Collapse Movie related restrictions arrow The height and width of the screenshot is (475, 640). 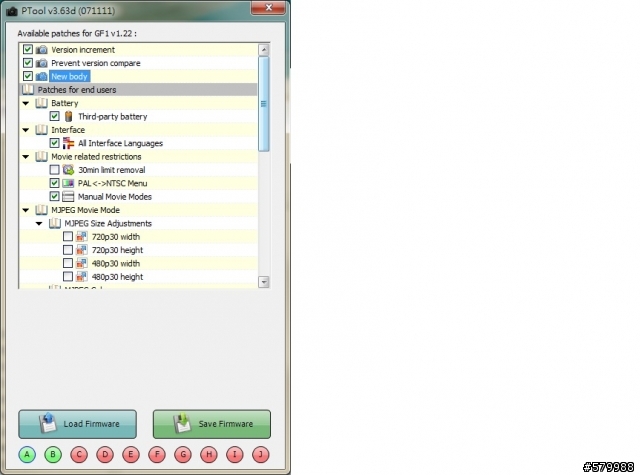point(26,157)
